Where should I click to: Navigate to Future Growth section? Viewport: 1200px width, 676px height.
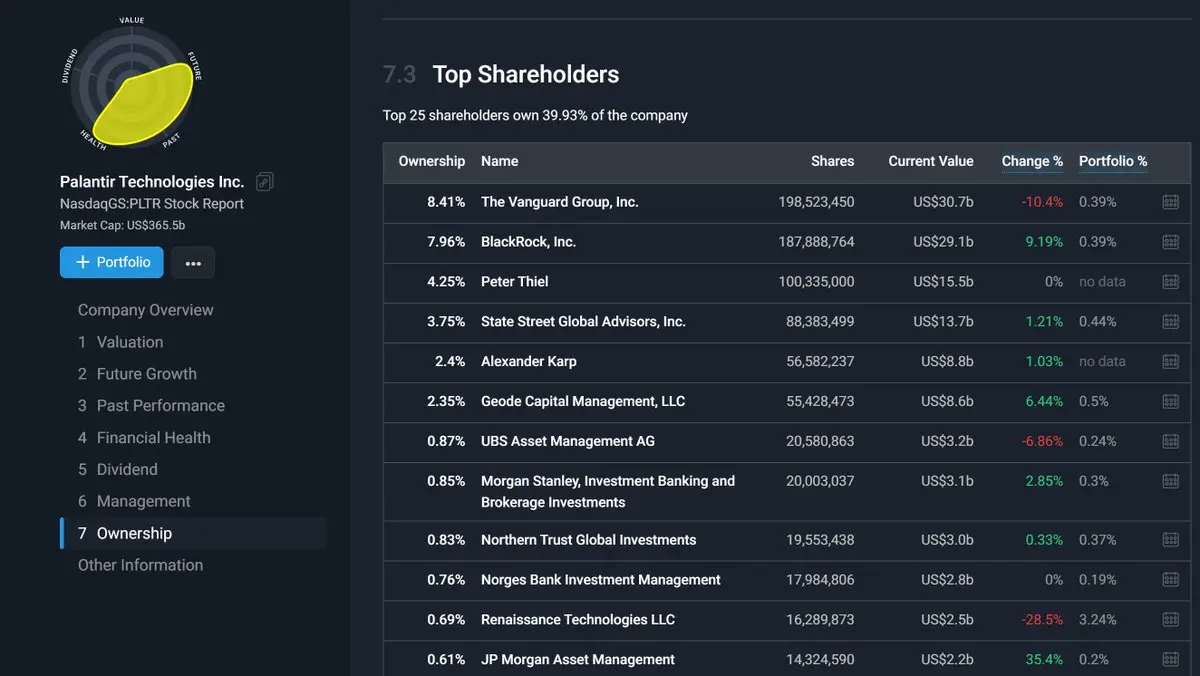pyautogui.click(x=138, y=374)
